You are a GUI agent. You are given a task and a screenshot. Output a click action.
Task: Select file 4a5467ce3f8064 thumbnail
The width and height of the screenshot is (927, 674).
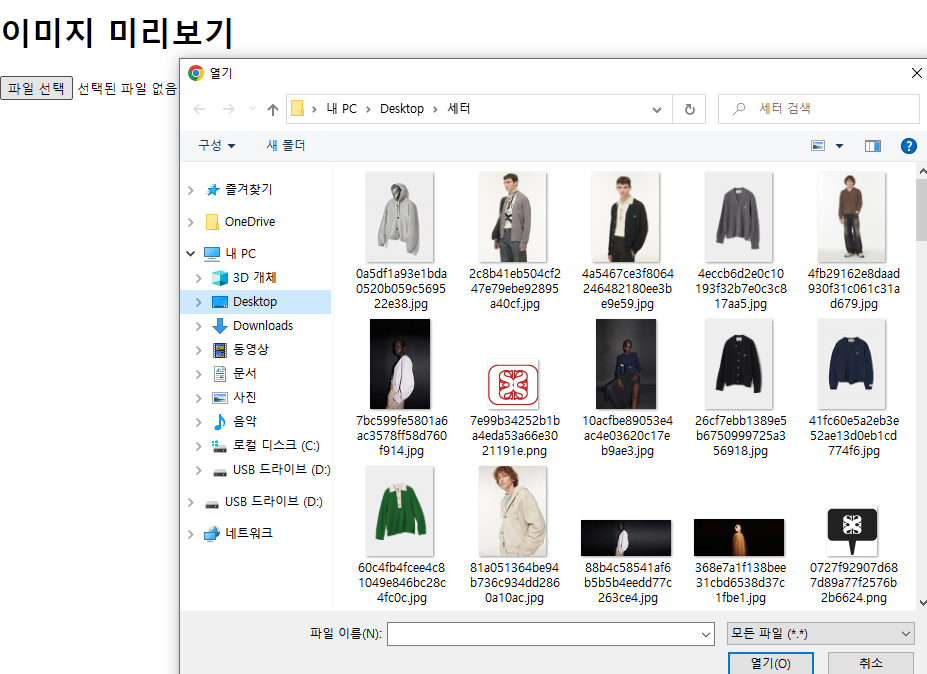coord(626,217)
